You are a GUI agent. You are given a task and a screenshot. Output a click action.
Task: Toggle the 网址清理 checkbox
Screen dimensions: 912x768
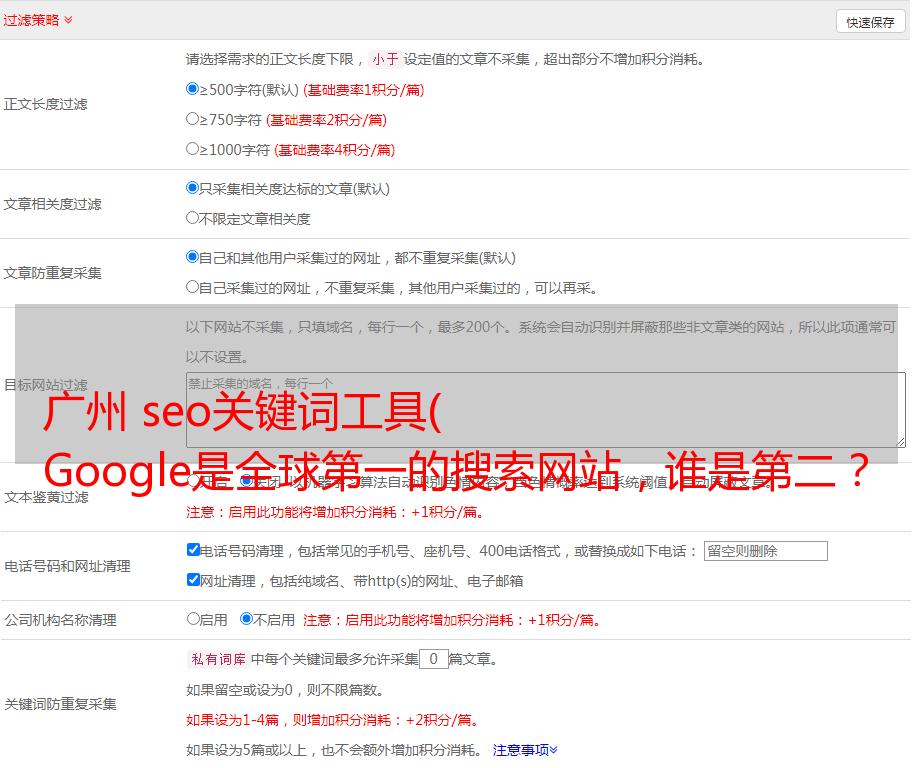point(193,579)
